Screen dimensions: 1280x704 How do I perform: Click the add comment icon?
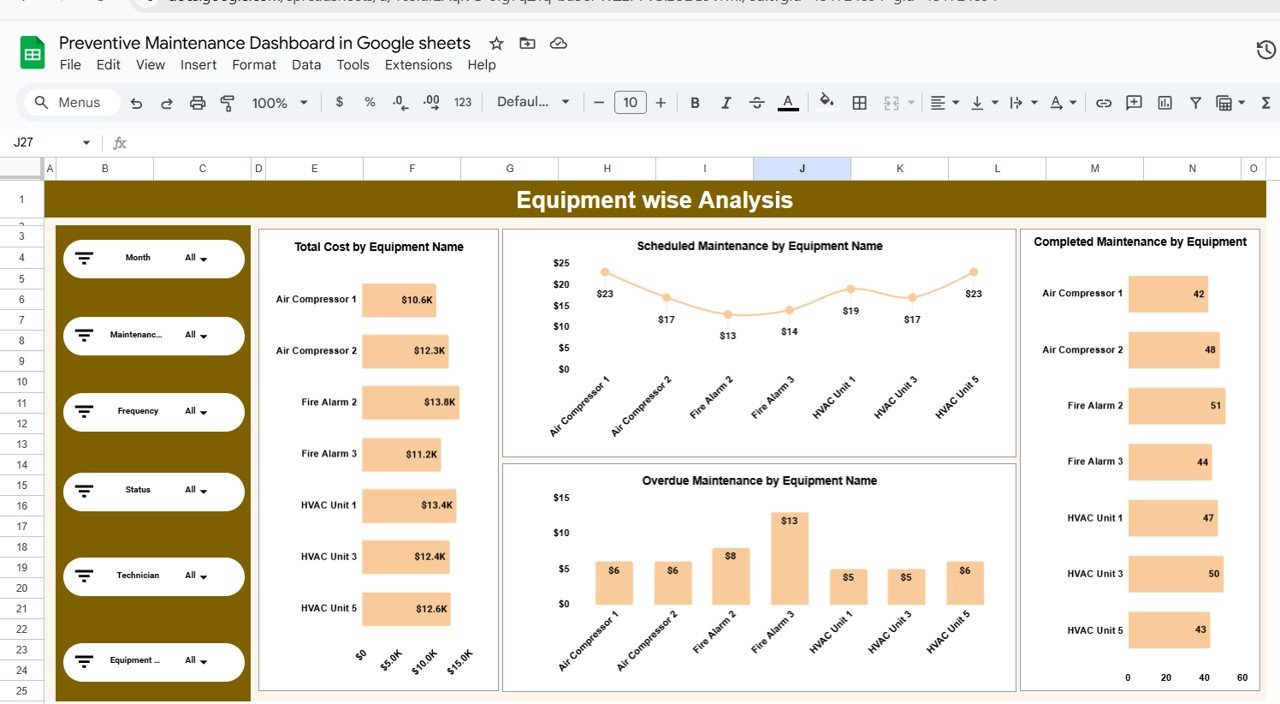pyautogui.click(x=1134, y=102)
